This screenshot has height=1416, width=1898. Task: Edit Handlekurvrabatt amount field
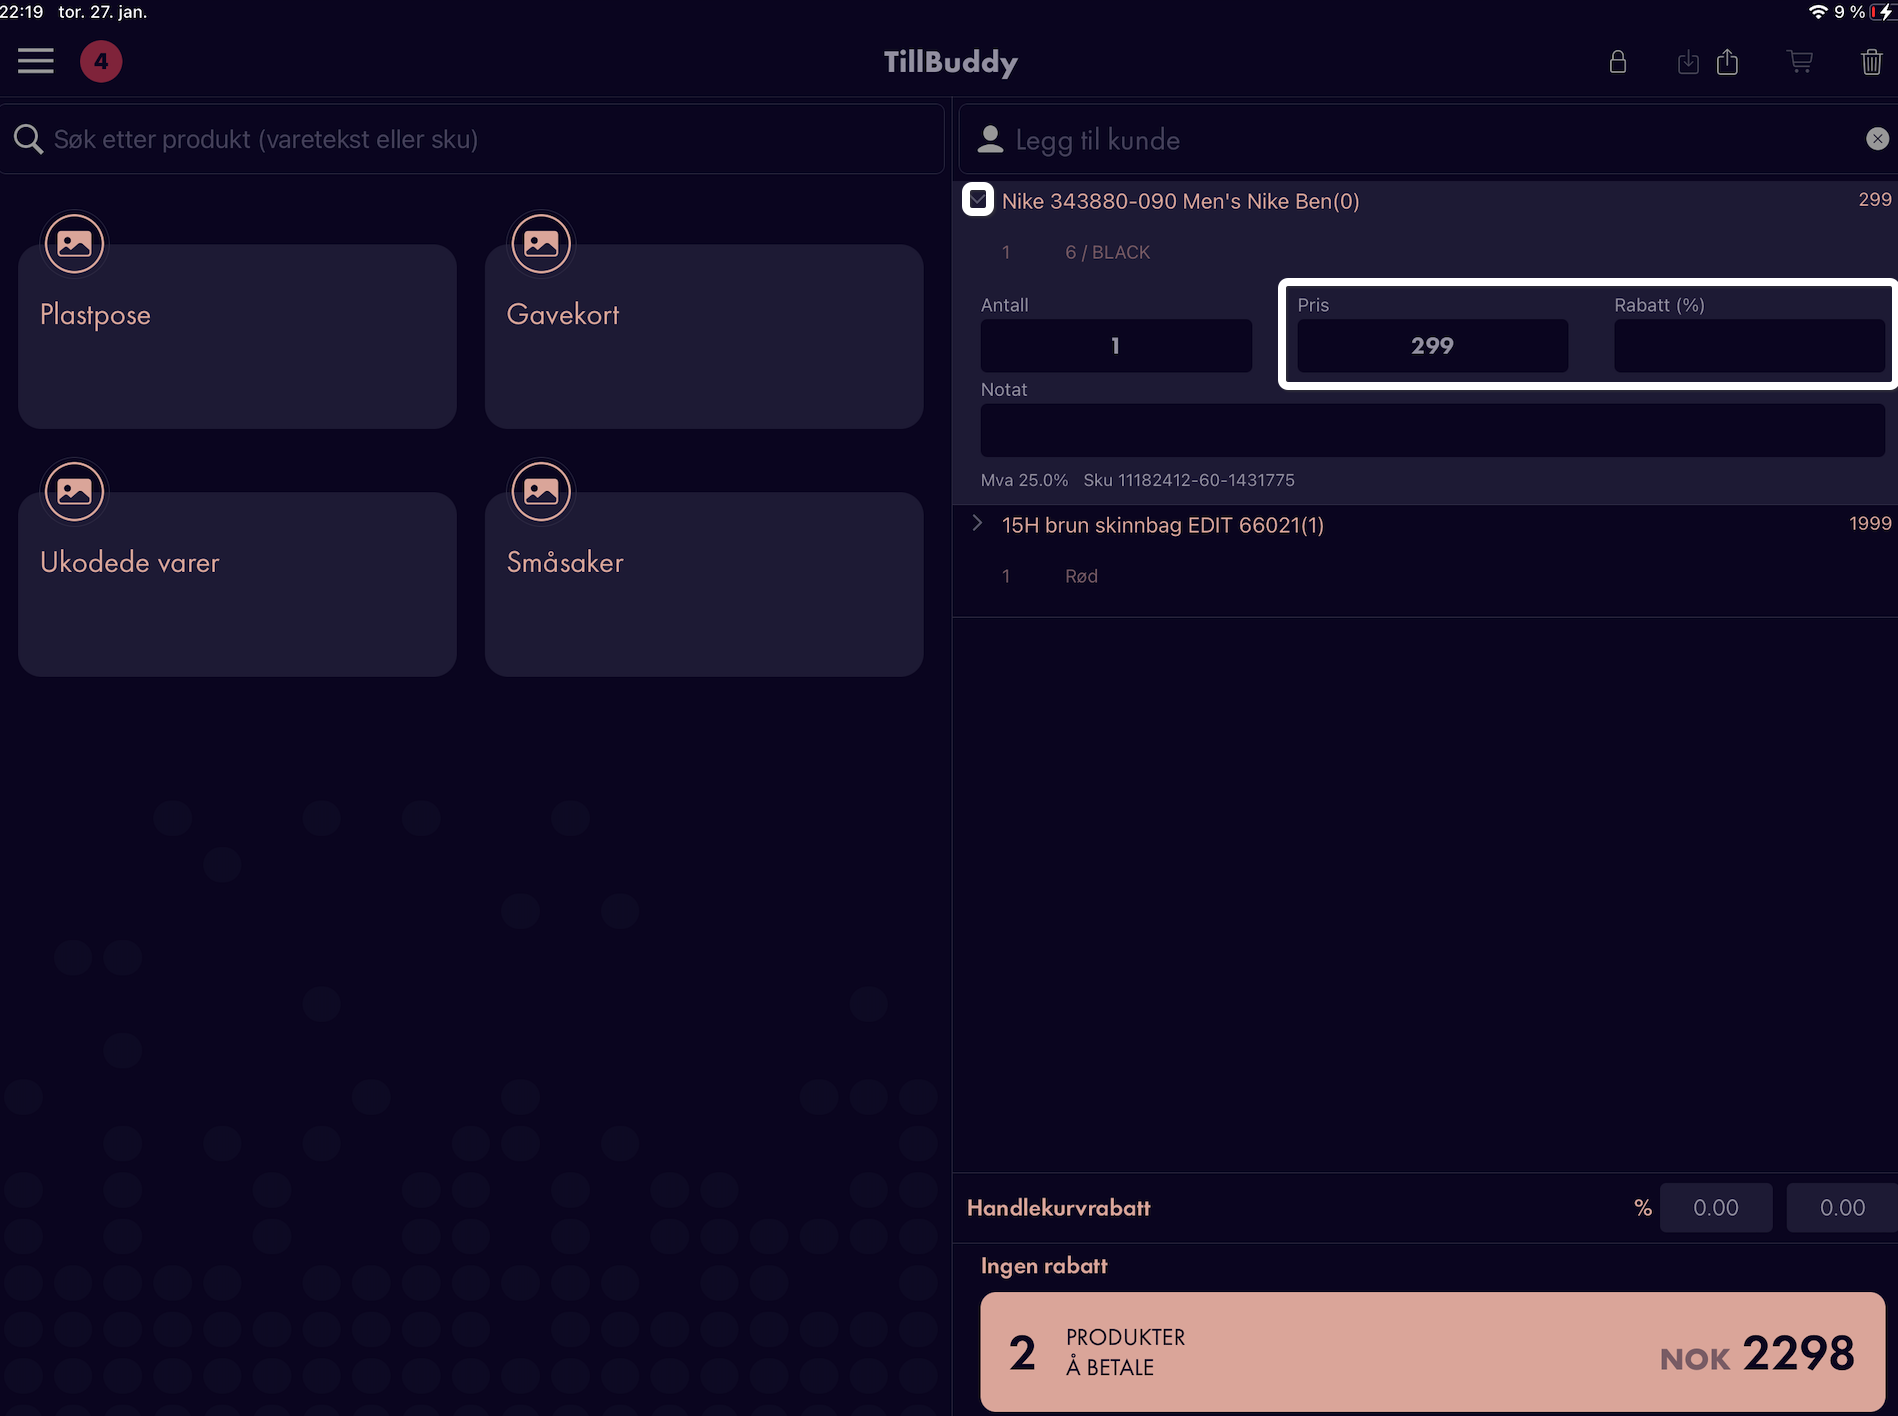1841,1208
